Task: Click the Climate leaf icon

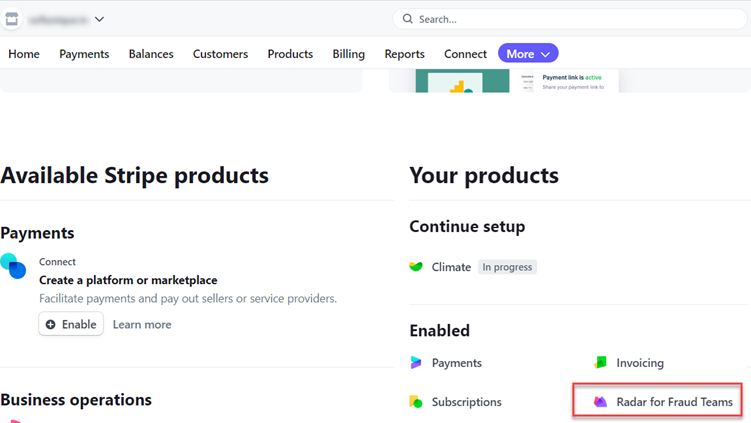Action: coord(416,267)
